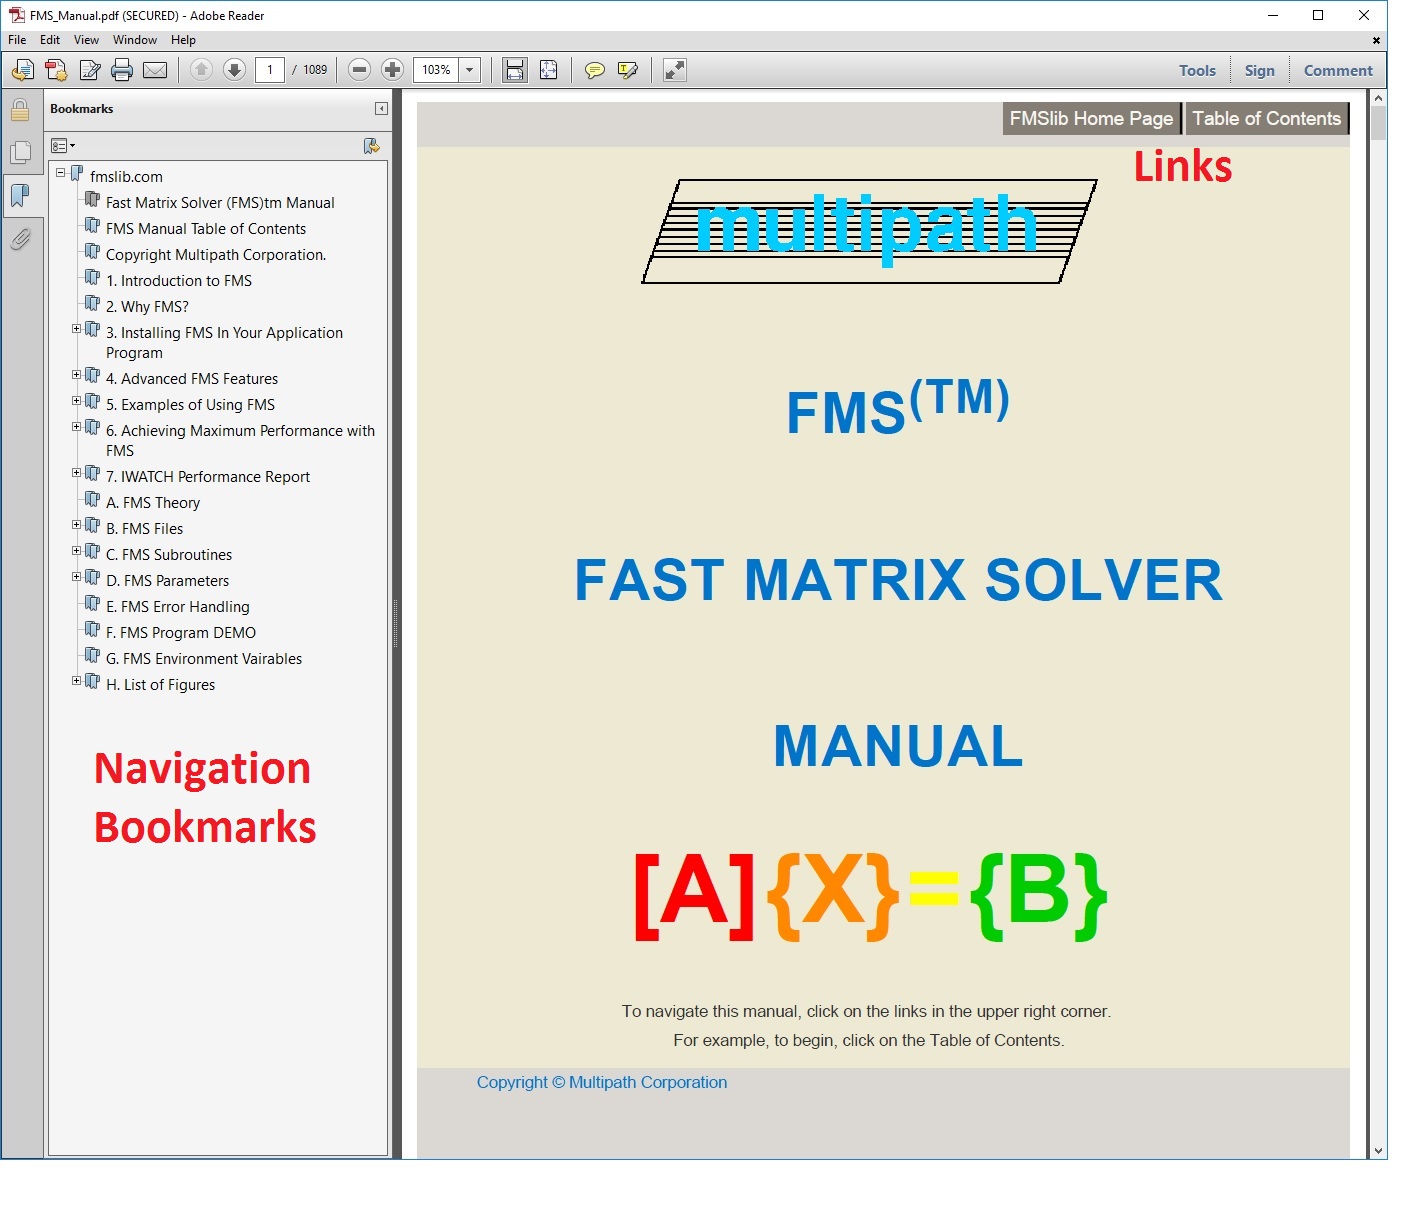Expand bookmark 6. Achieving Maximum Performance
The height and width of the screenshot is (1228, 1402).
76,427
